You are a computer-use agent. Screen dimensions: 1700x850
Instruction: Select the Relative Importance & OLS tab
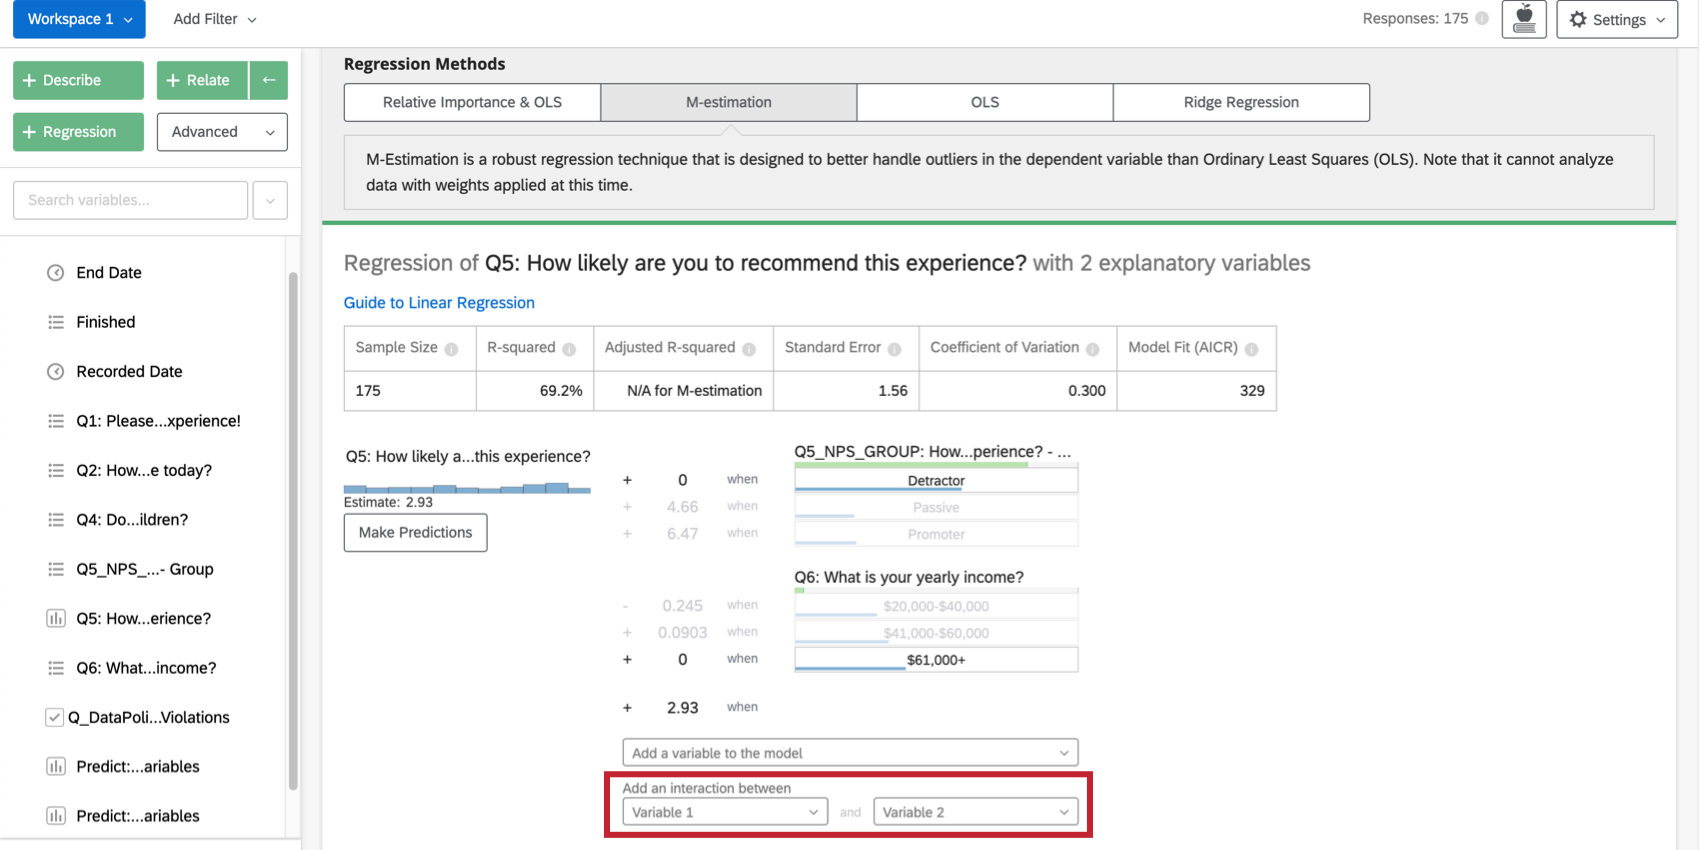point(472,102)
